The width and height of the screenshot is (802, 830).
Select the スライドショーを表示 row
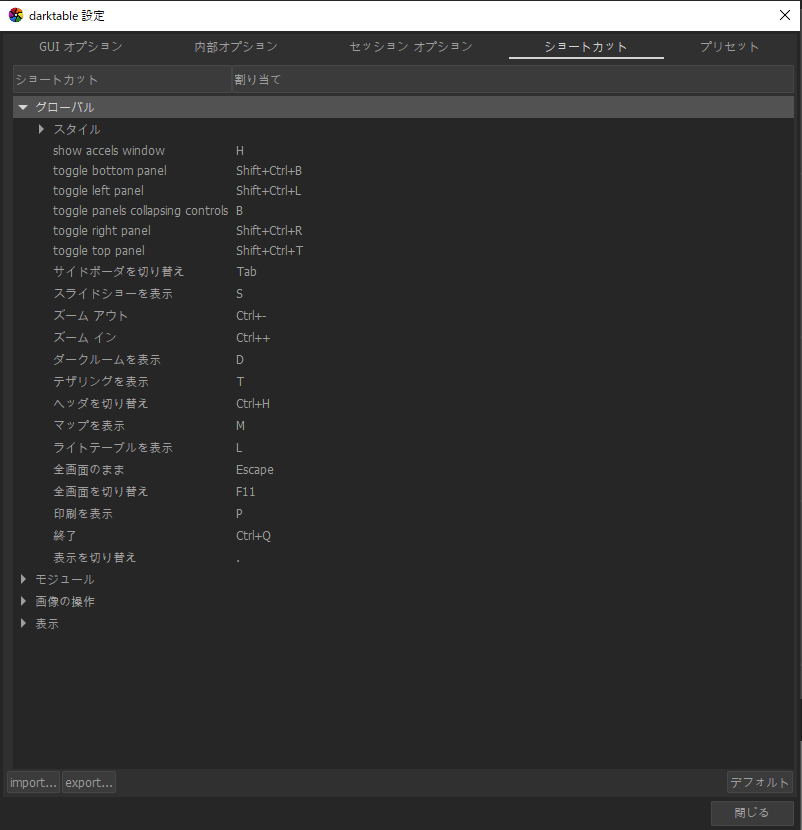pyautogui.click(x=403, y=294)
